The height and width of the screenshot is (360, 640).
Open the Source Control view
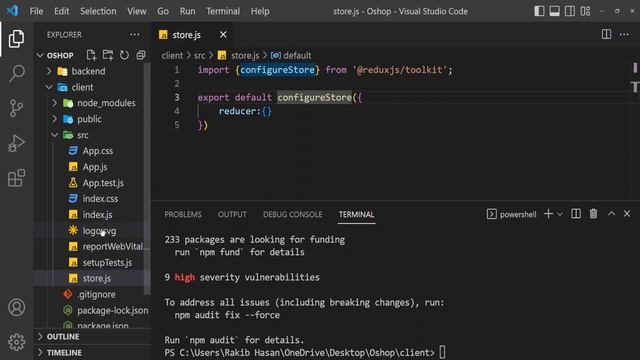(16, 108)
